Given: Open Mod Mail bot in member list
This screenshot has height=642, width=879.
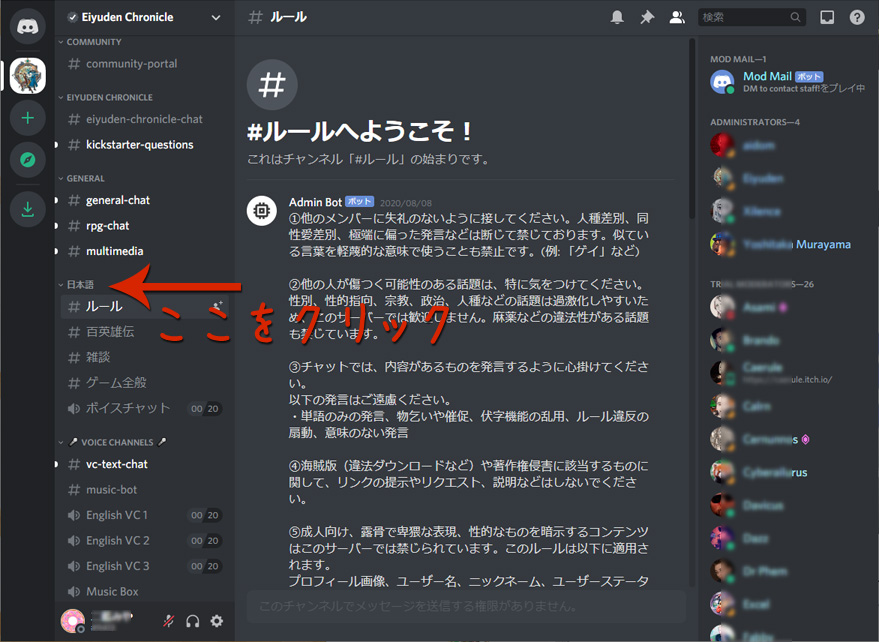Looking at the screenshot, I should pyautogui.click(x=787, y=82).
